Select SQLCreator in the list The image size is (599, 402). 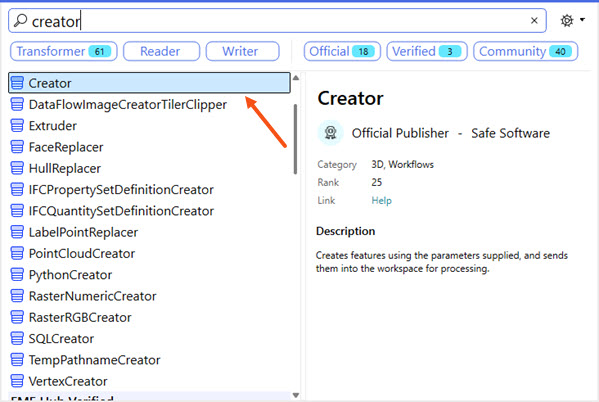(149, 339)
